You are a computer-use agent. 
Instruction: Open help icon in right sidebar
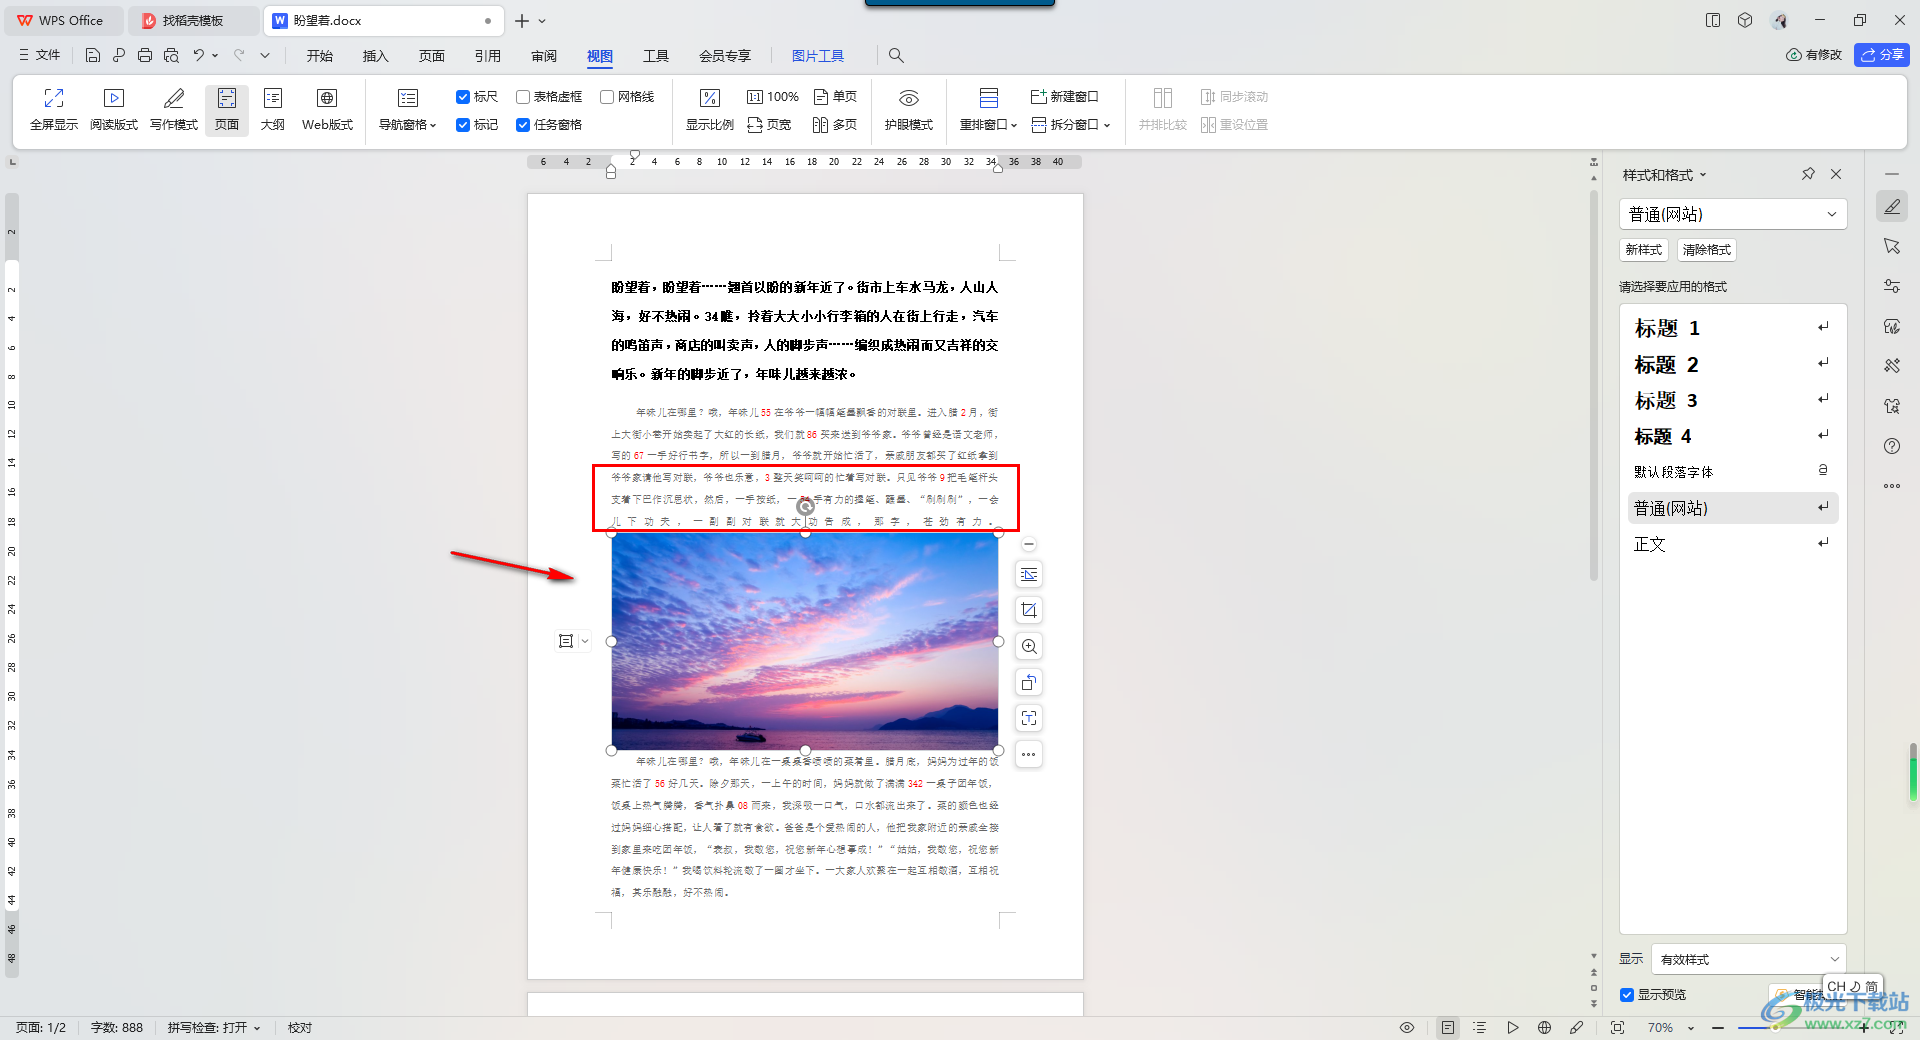click(1892, 446)
